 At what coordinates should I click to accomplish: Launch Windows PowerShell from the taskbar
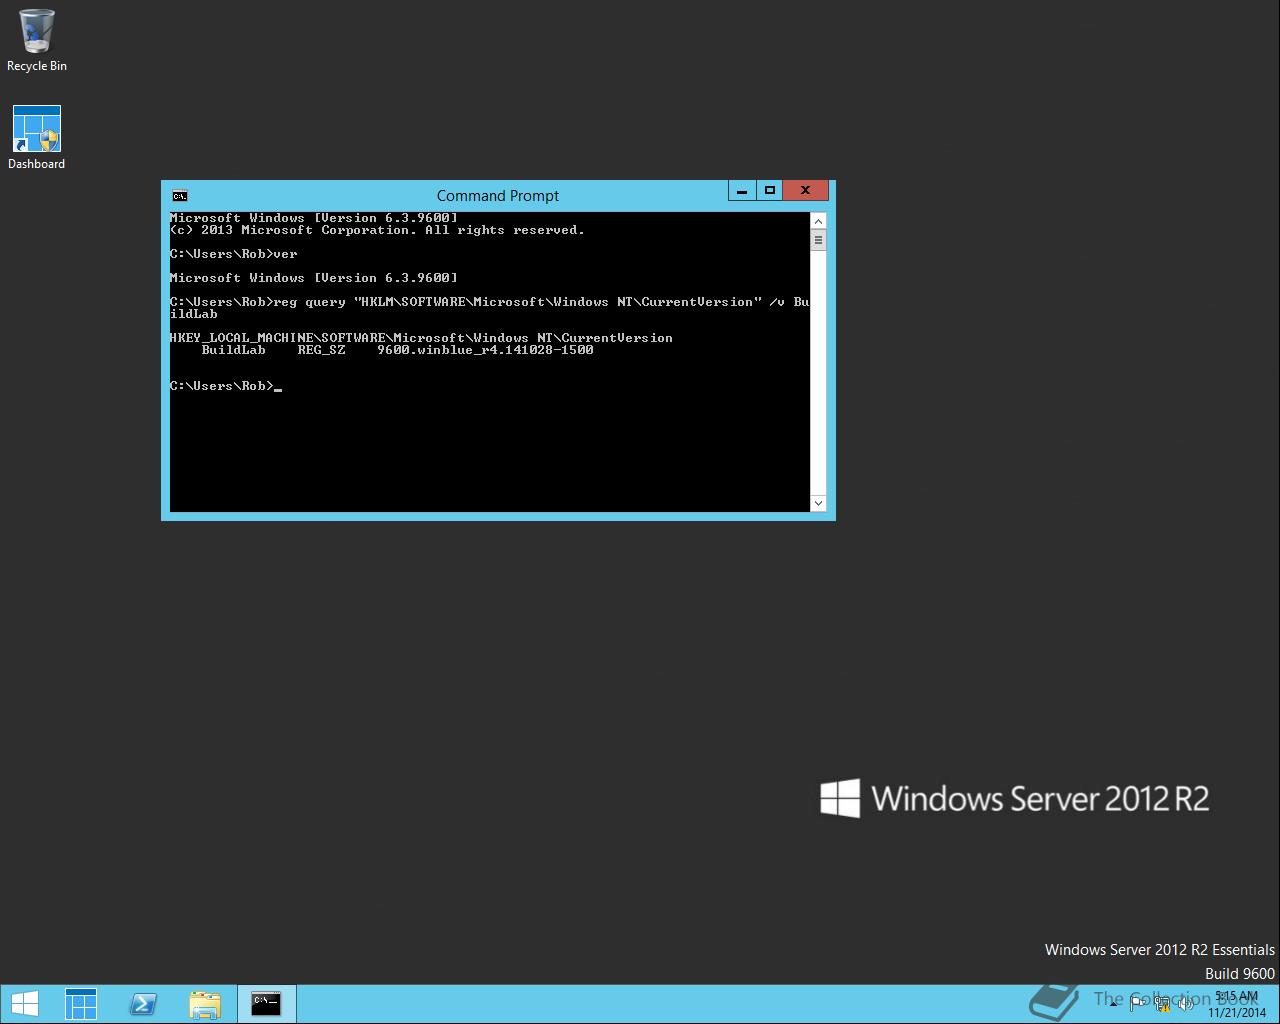tap(143, 1004)
